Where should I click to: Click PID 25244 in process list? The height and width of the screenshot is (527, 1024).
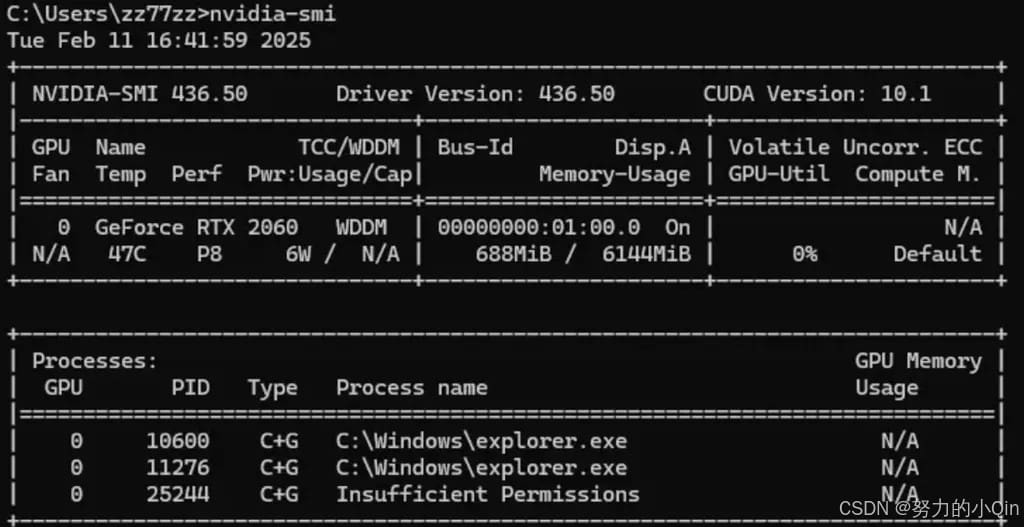point(178,494)
